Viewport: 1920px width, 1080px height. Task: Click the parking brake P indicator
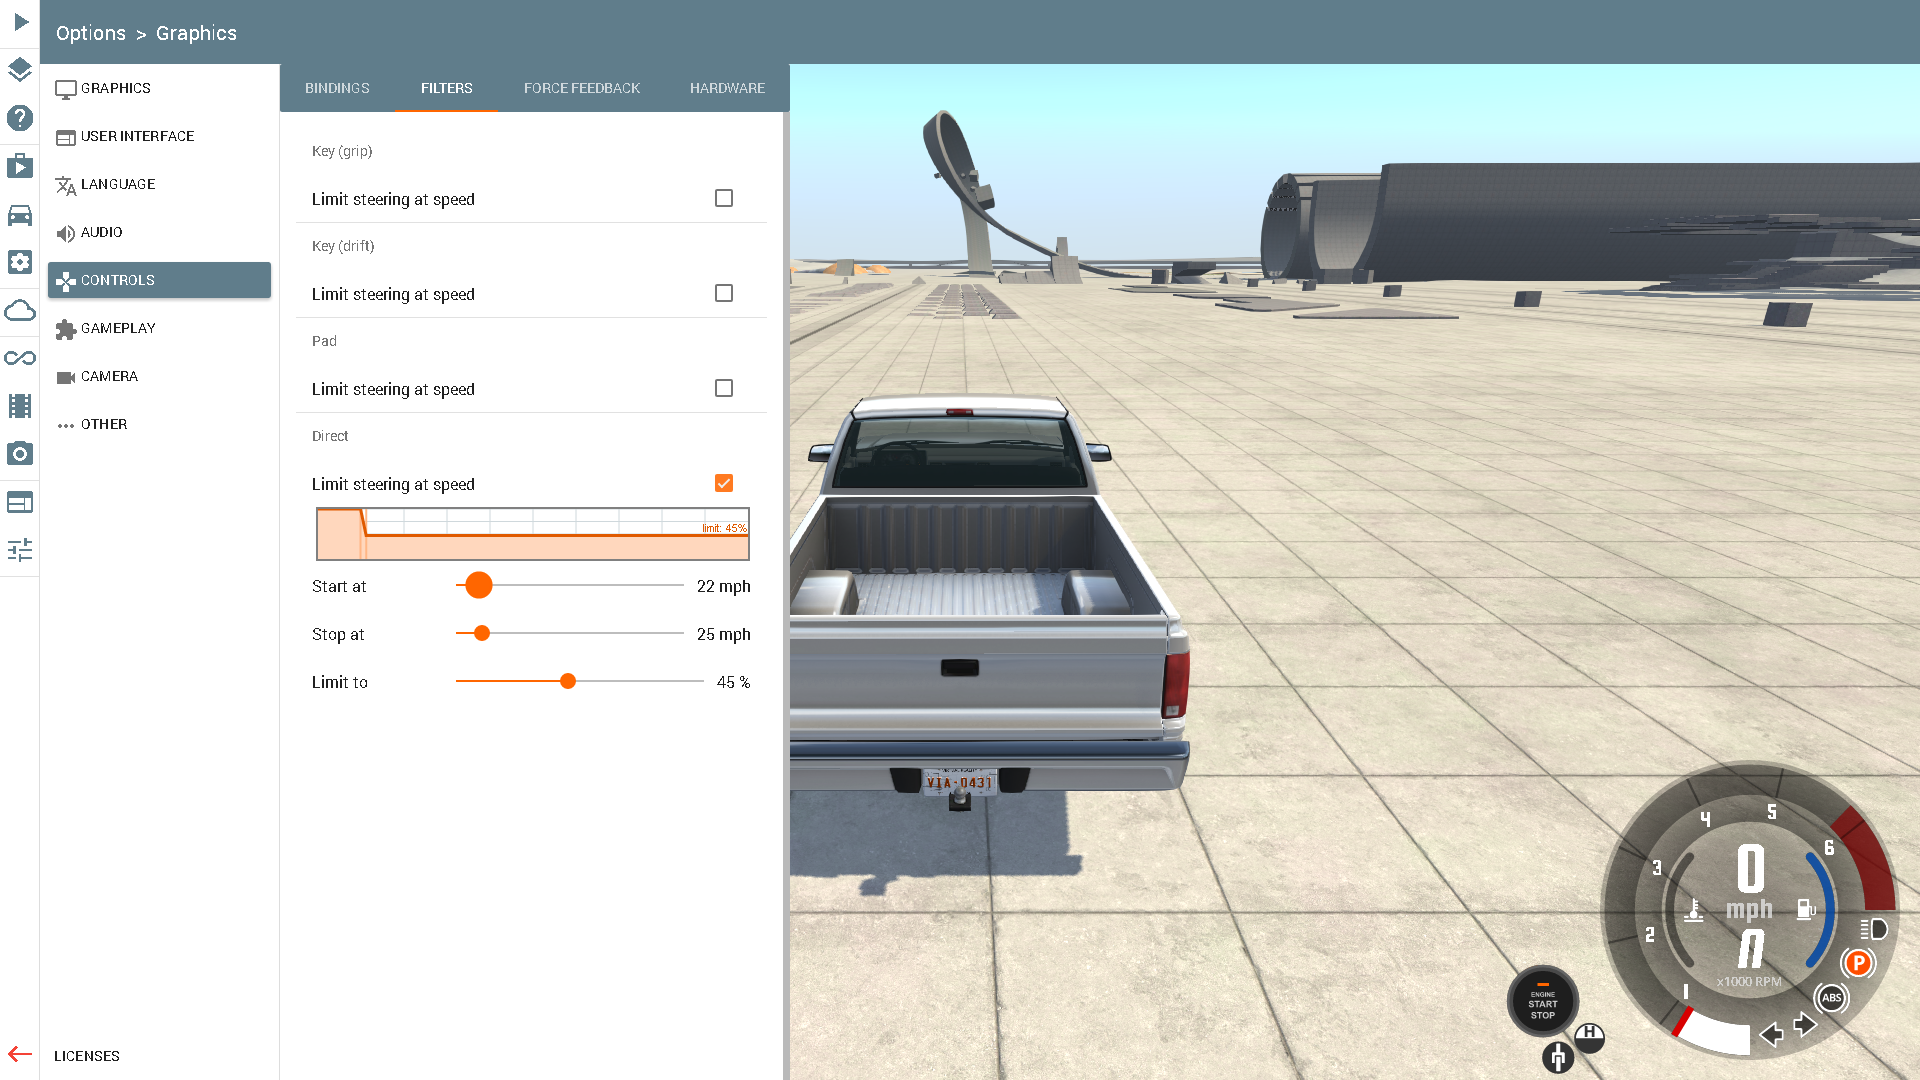tap(1858, 963)
